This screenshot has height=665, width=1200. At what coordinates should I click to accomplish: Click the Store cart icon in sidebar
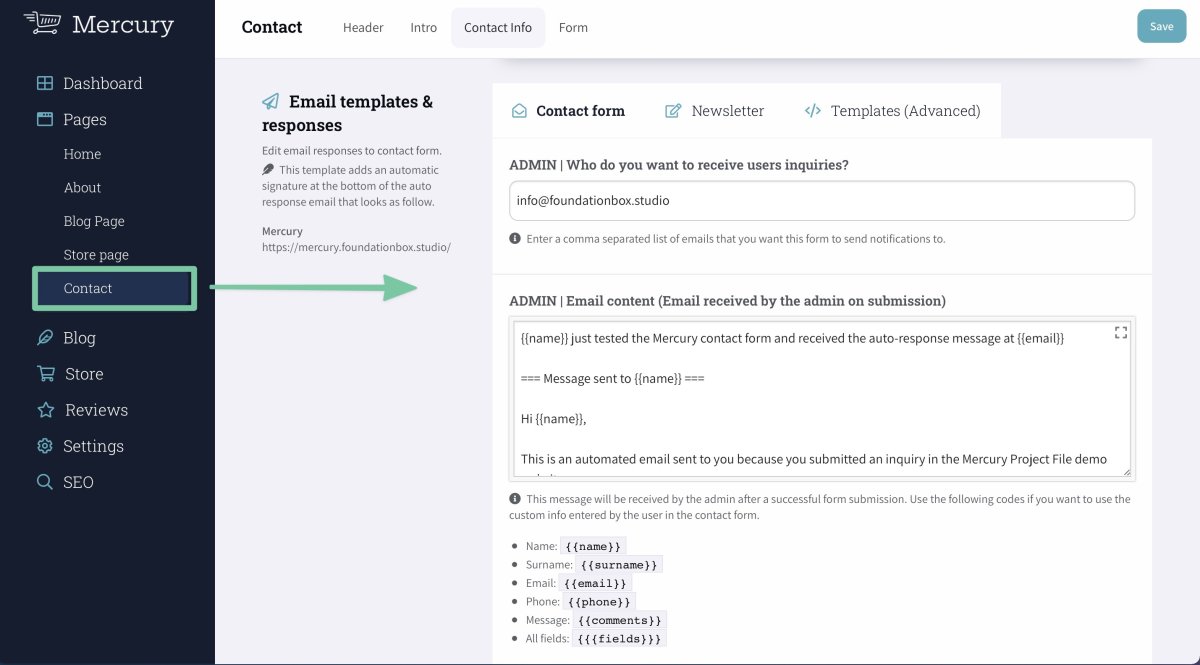(x=45, y=374)
